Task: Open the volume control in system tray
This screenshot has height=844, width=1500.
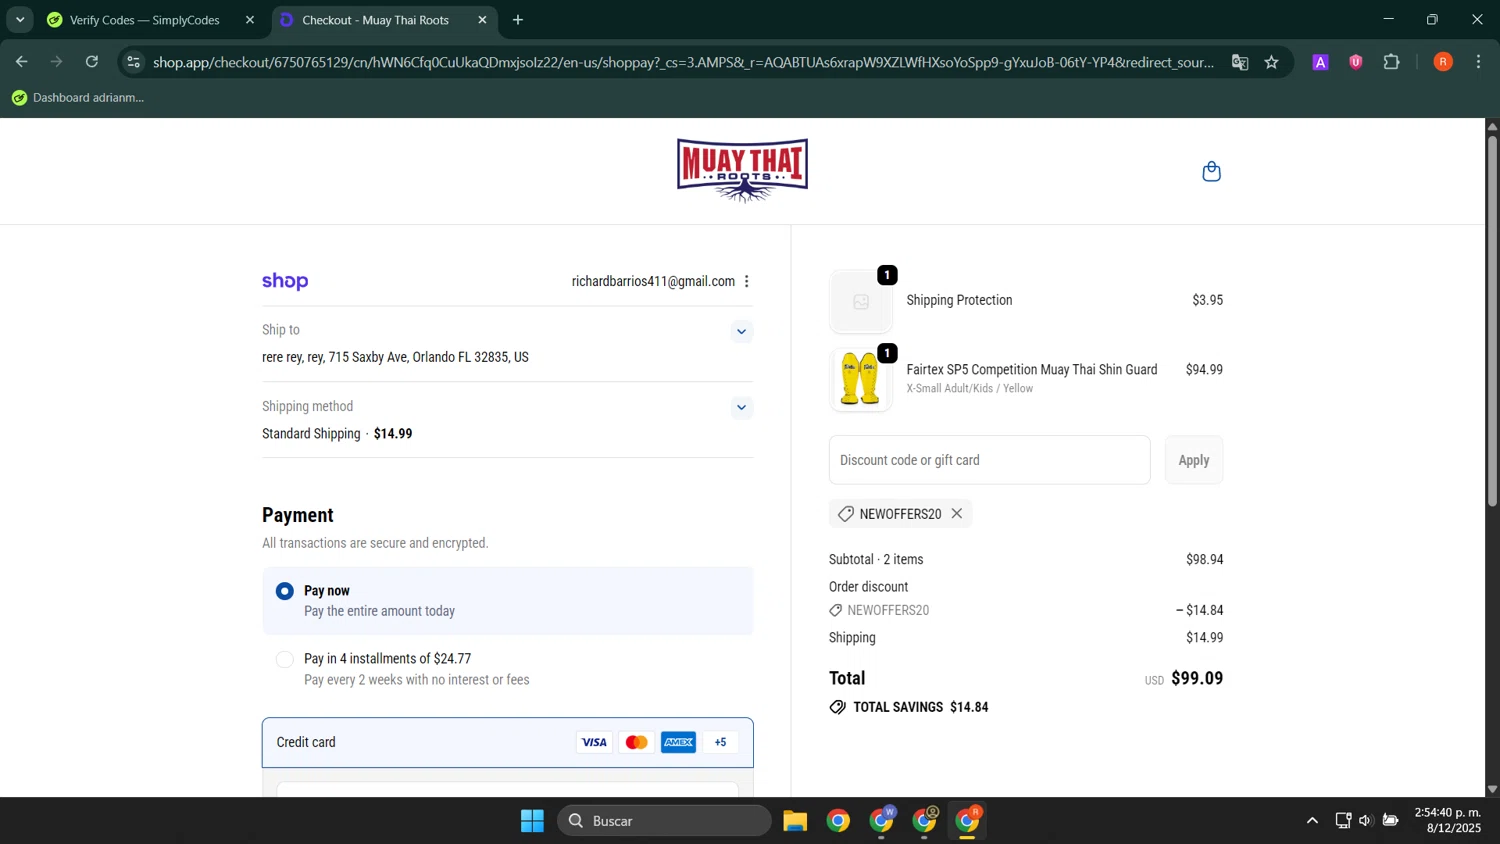Action: coord(1365,821)
